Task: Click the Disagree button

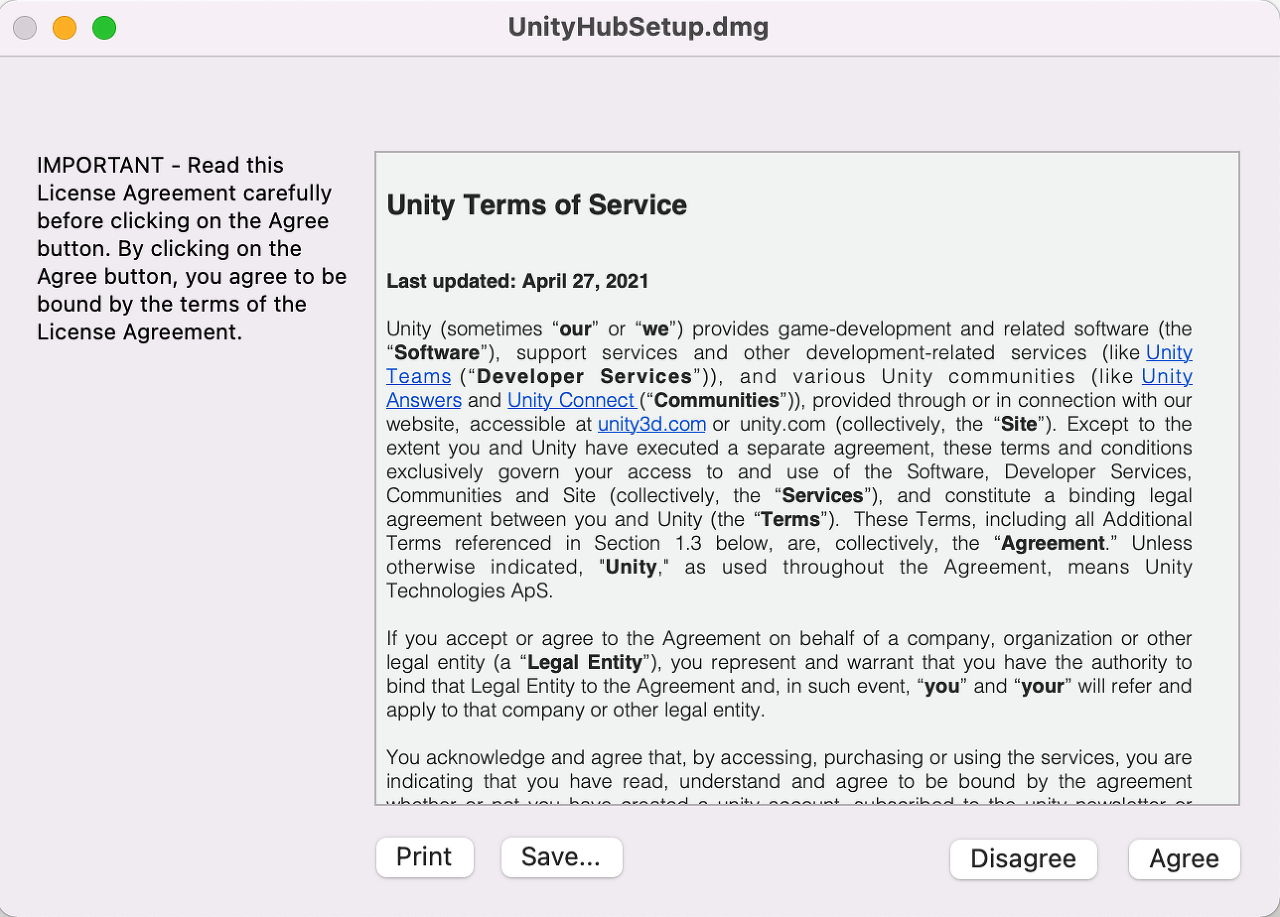Action: pyautogui.click(x=1023, y=859)
